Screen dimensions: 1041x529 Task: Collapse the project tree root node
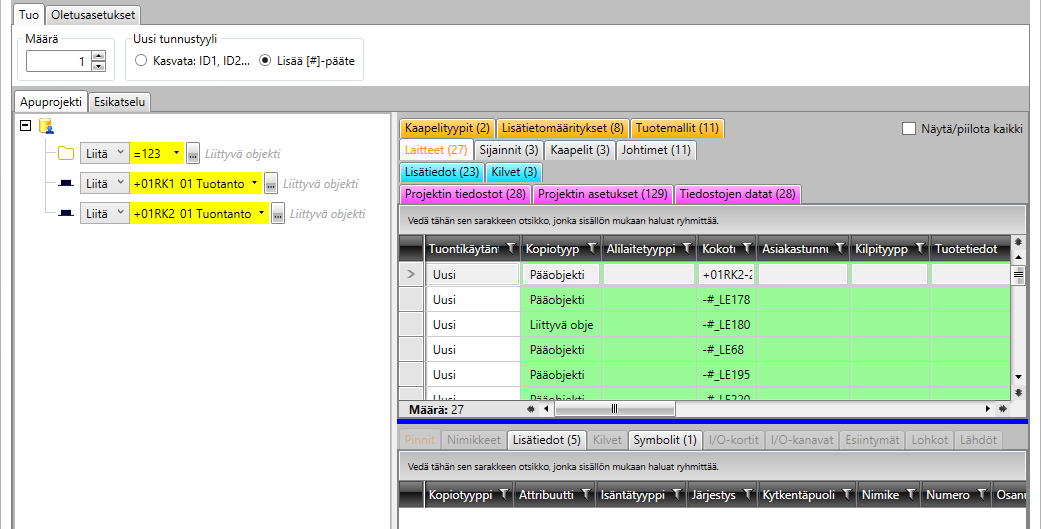coord(25,126)
